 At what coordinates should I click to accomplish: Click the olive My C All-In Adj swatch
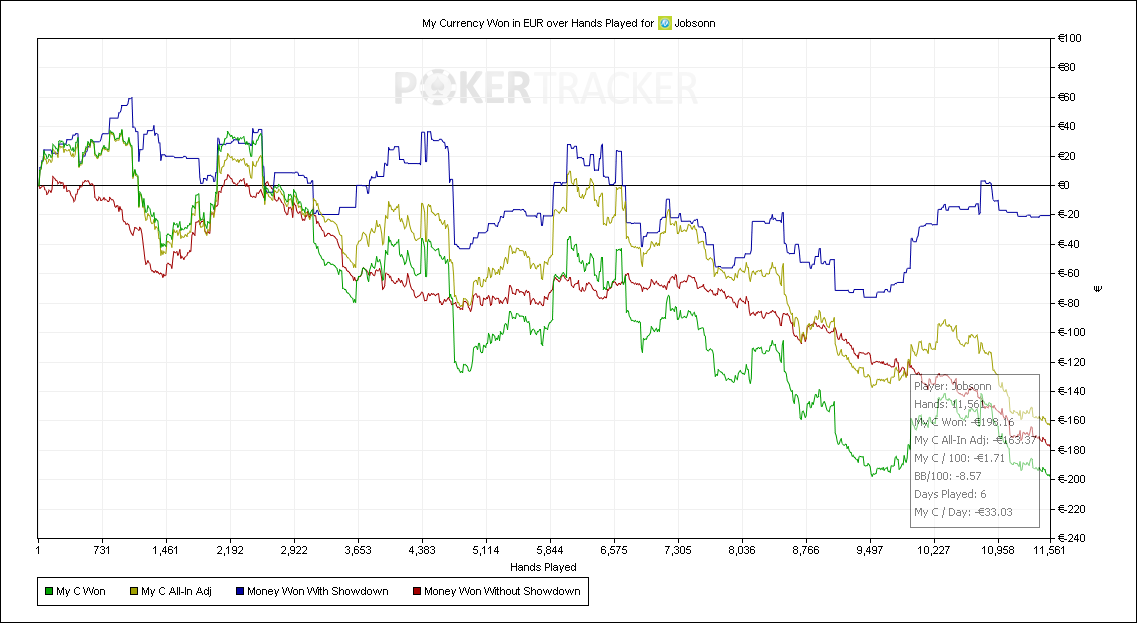(x=134, y=592)
